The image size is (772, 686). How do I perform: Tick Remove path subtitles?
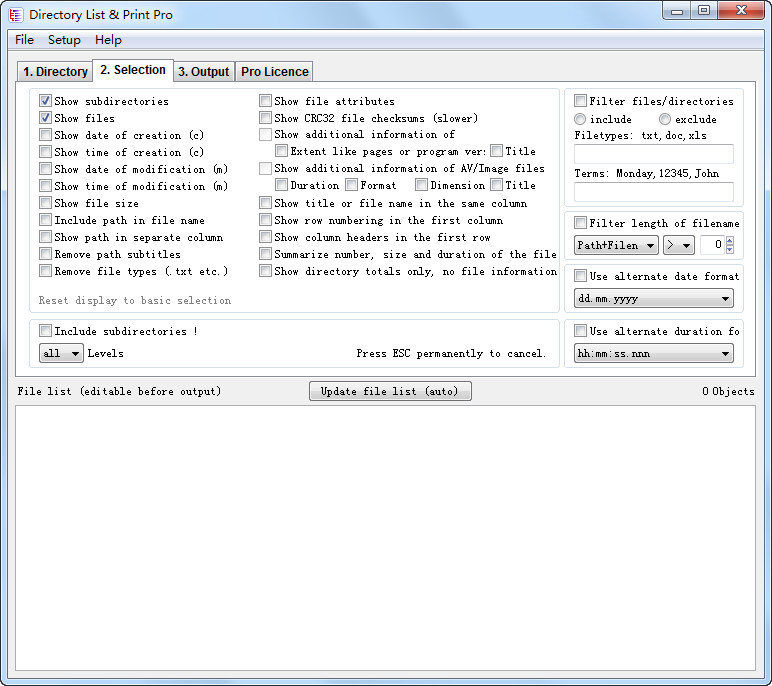(x=45, y=254)
